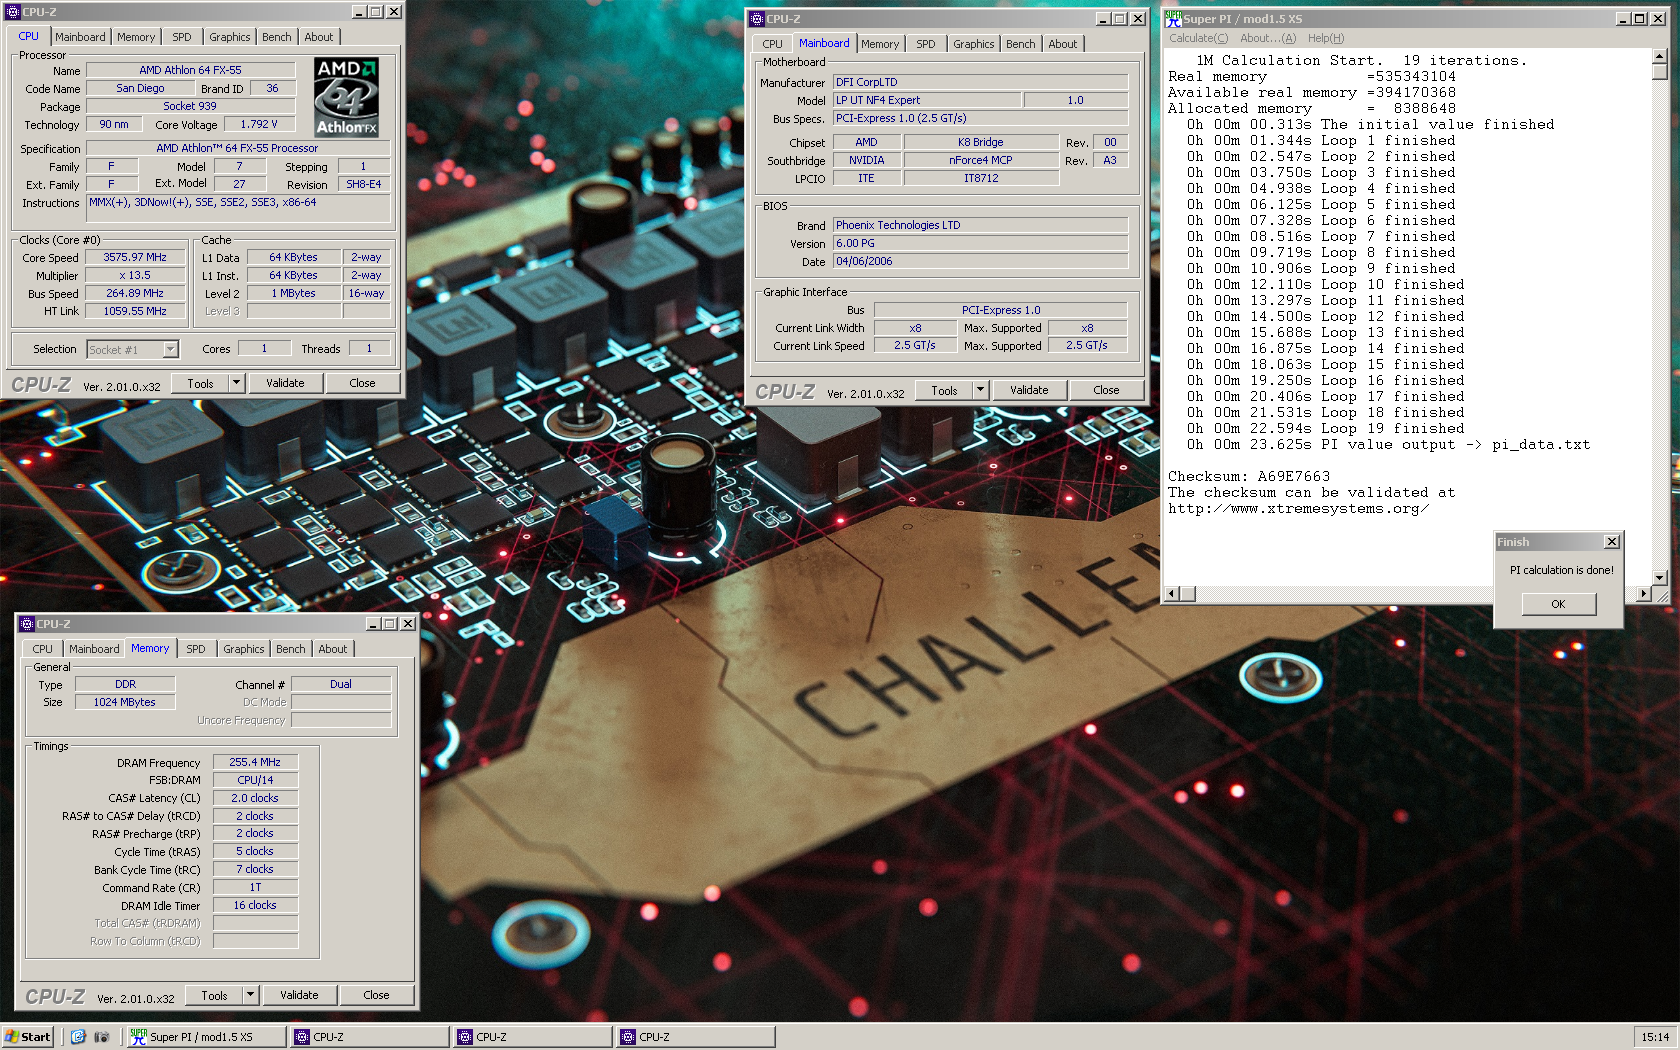
Task: Open Help menu in Super PI
Action: click(1326, 38)
